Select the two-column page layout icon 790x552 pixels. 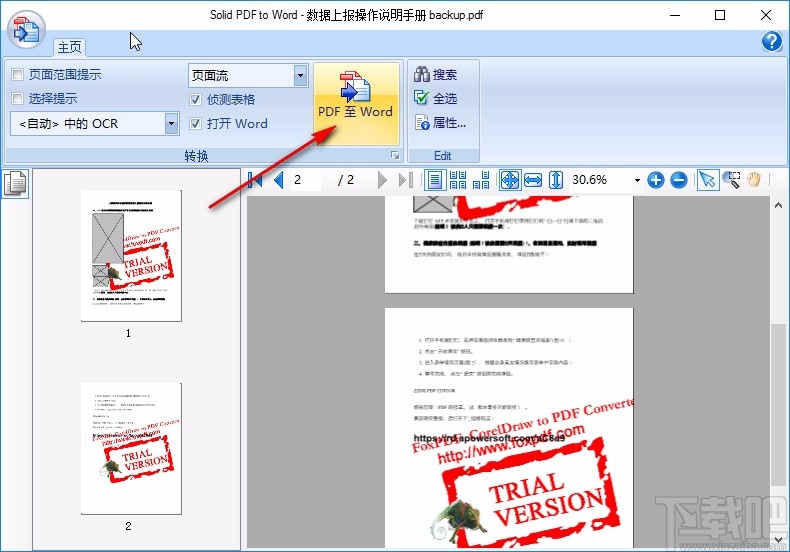point(457,180)
